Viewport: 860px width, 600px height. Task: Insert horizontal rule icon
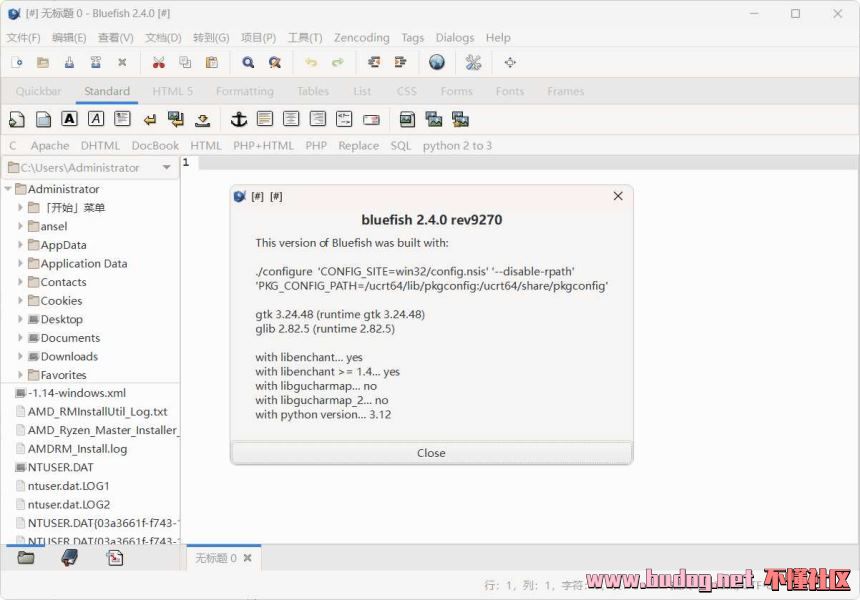pos(265,119)
